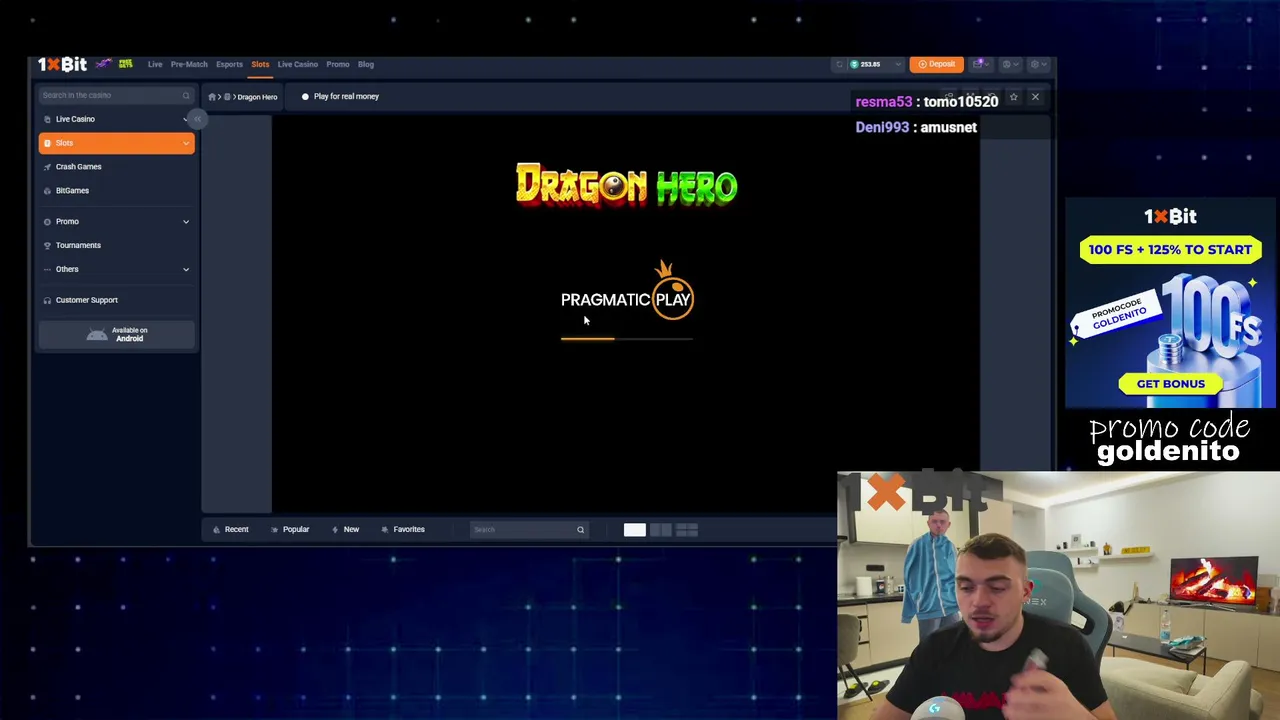1280x720 pixels.
Task: Open the 1xBit logo home link
Action: point(62,64)
